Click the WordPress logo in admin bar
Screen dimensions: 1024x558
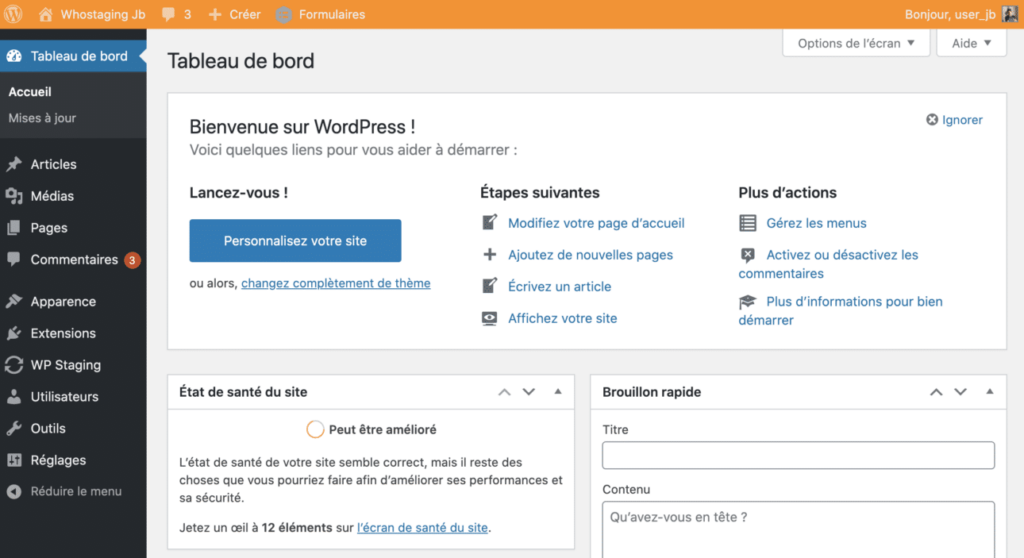coord(13,14)
